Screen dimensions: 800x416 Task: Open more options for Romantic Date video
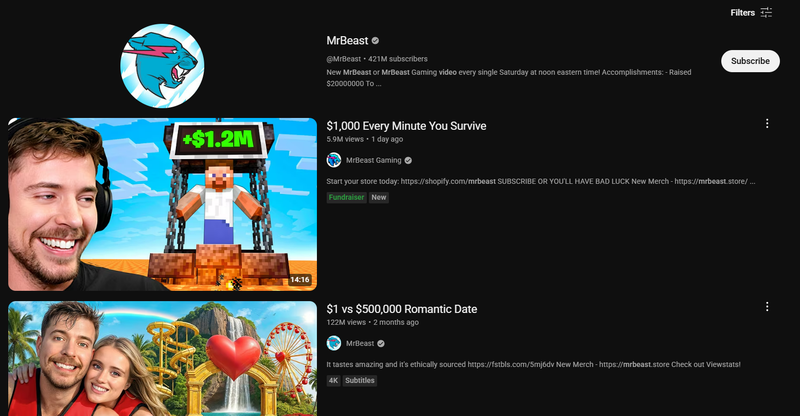767,307
